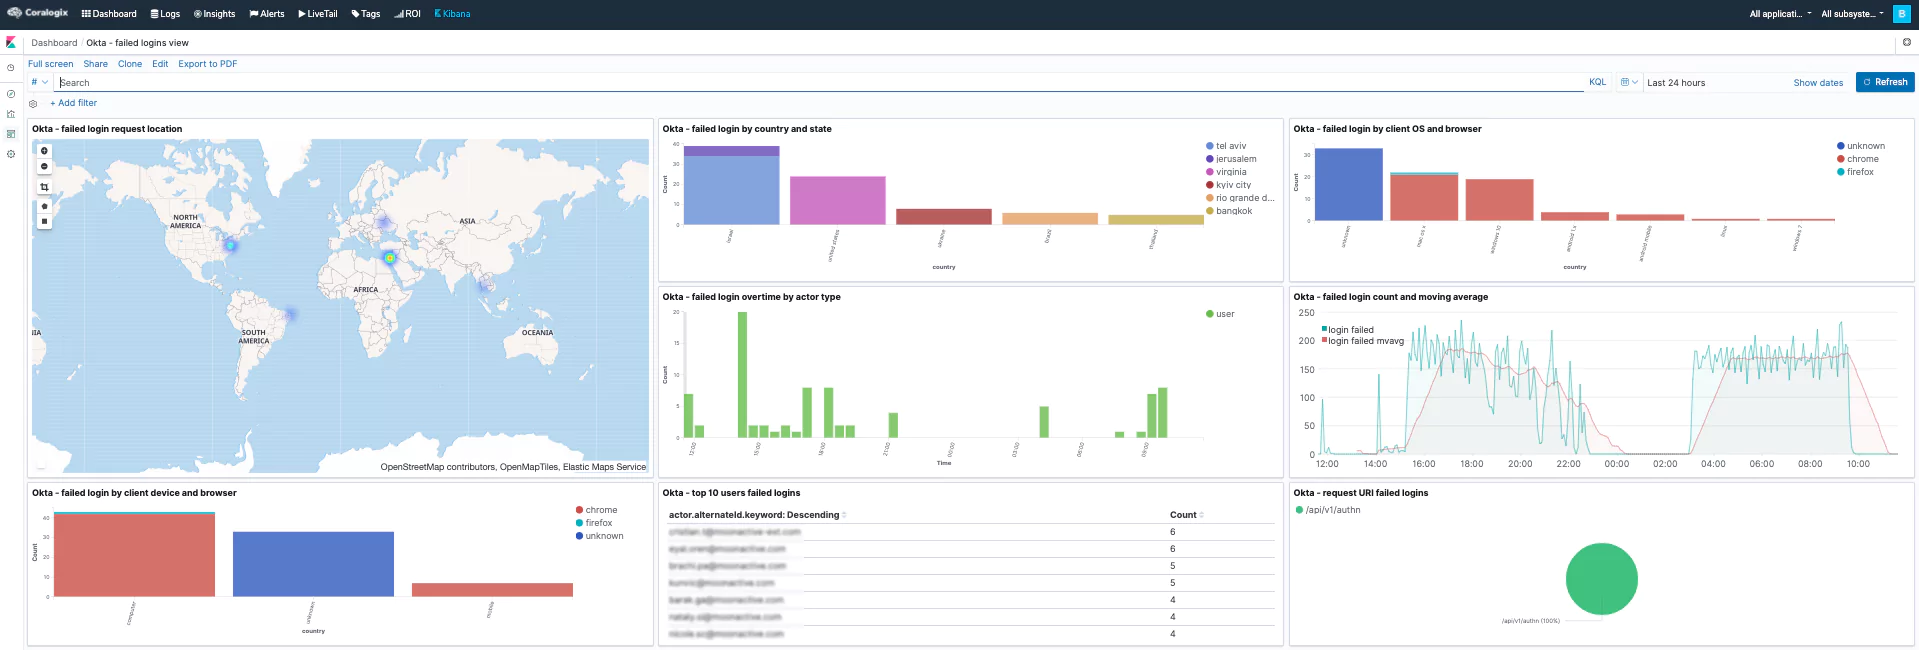The image size is (1919, 650).
Task: Select the draw rectangle map tool
Action: pos(44,221)
